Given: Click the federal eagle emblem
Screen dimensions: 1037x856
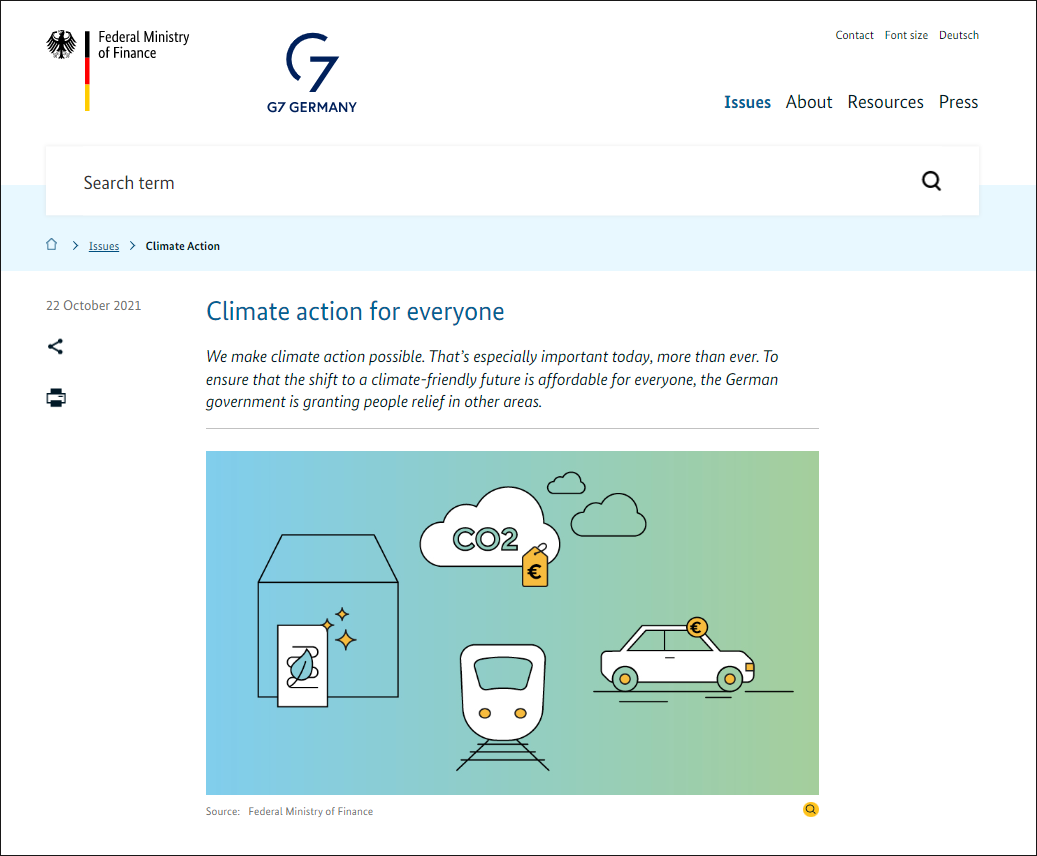Looking at the screenshot, I should tap(61, 44).
